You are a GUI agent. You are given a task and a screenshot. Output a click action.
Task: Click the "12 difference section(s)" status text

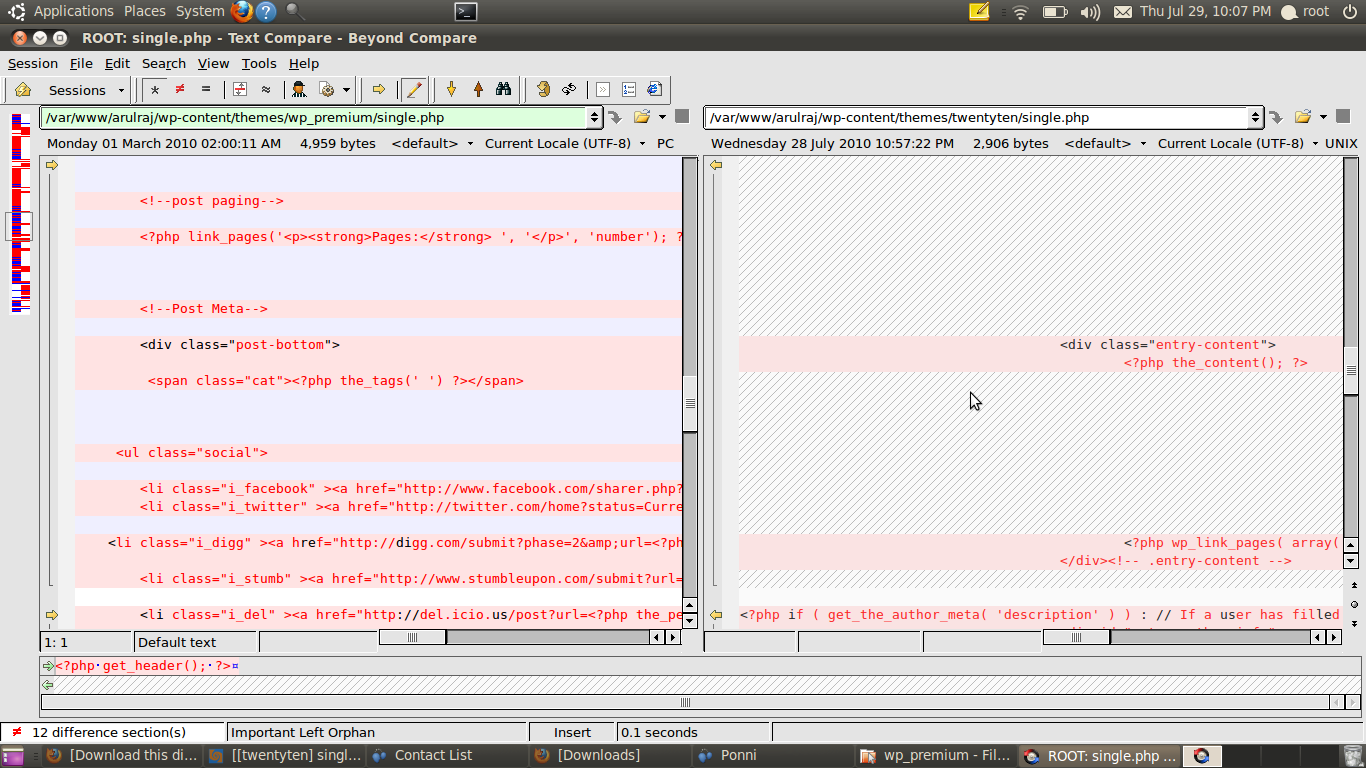108,732
